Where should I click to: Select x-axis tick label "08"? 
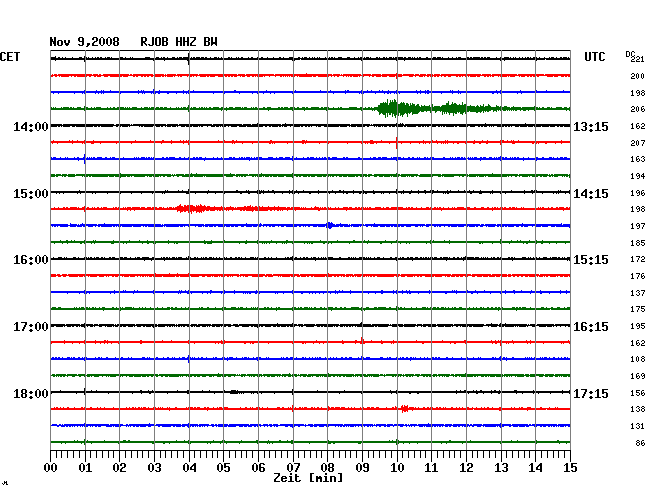(x=327, y=468)
